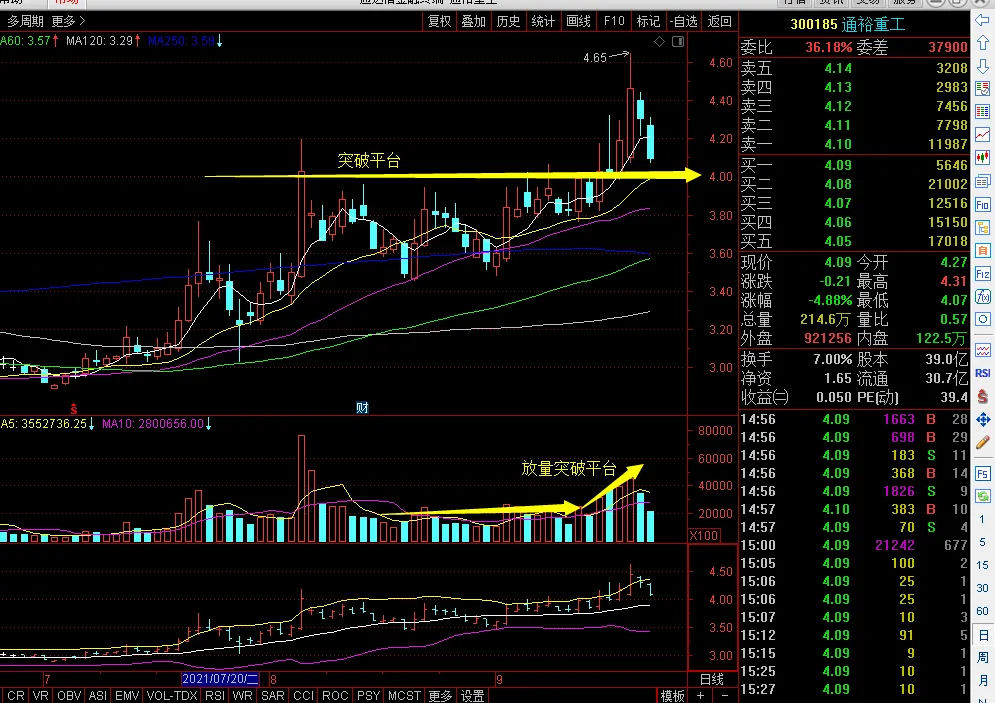Open the stacked windows report icon
This screenshot has width=995, height=703.
coord(982,181)
